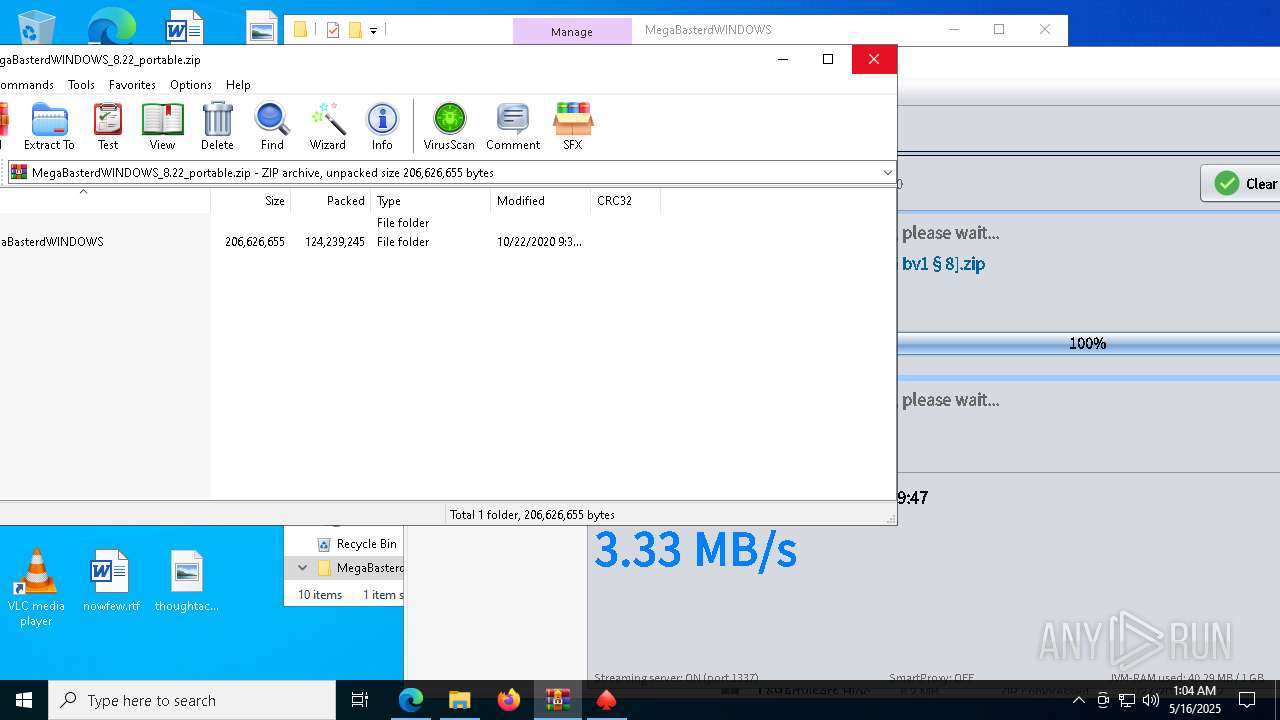This screenshot has width=1280, height=720.
Task: Sort by Packed column header
Action: (x=330, y=201)
